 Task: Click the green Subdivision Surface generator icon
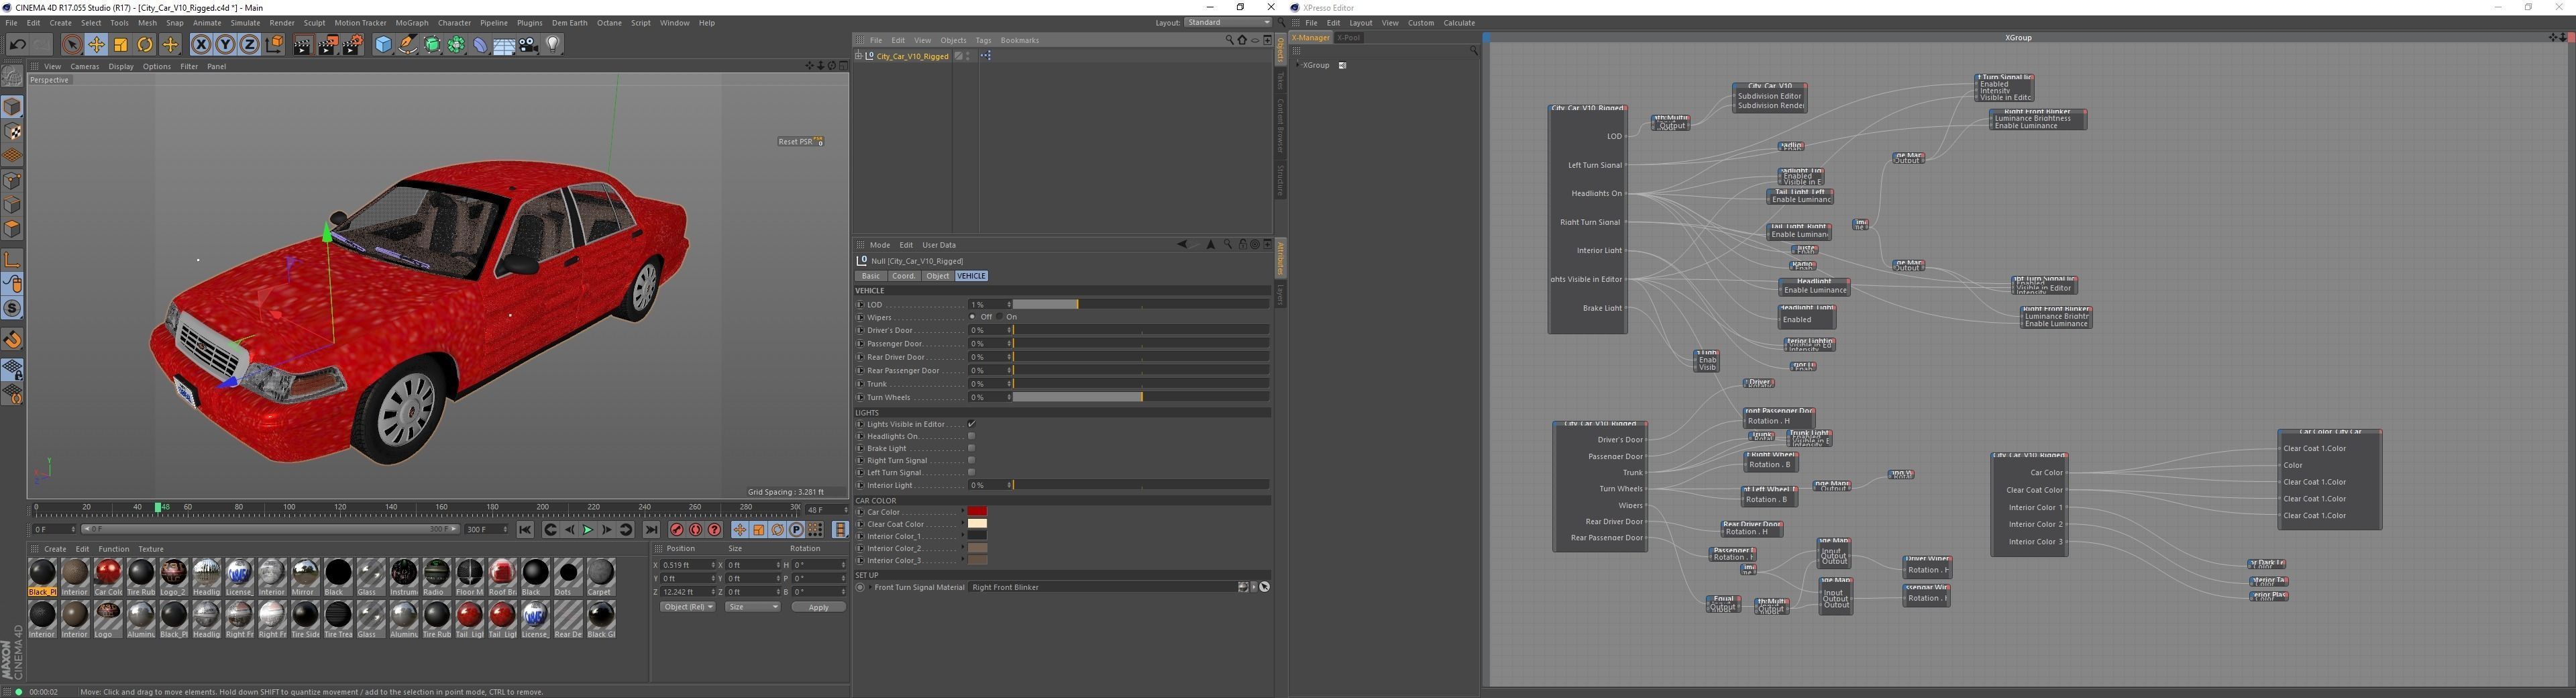pos(432,44)
